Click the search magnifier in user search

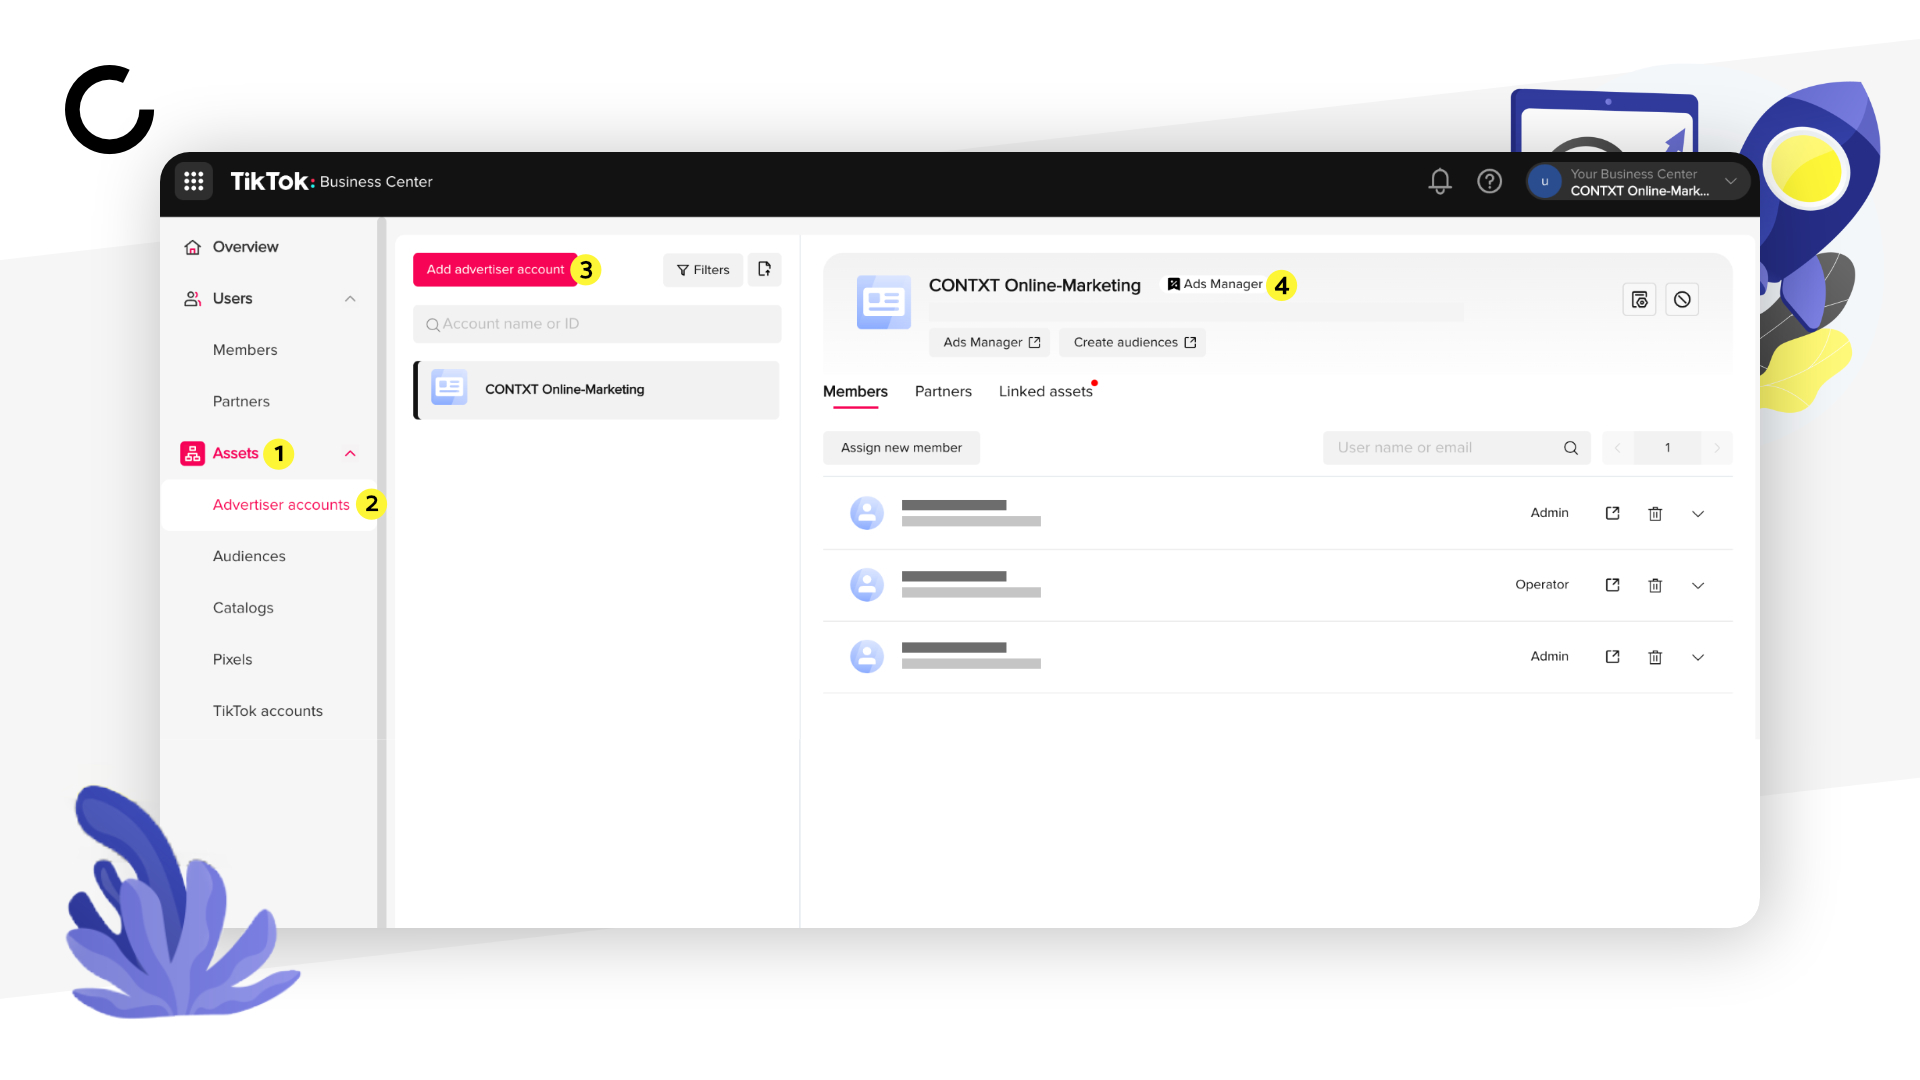(x=1571, y=448)
